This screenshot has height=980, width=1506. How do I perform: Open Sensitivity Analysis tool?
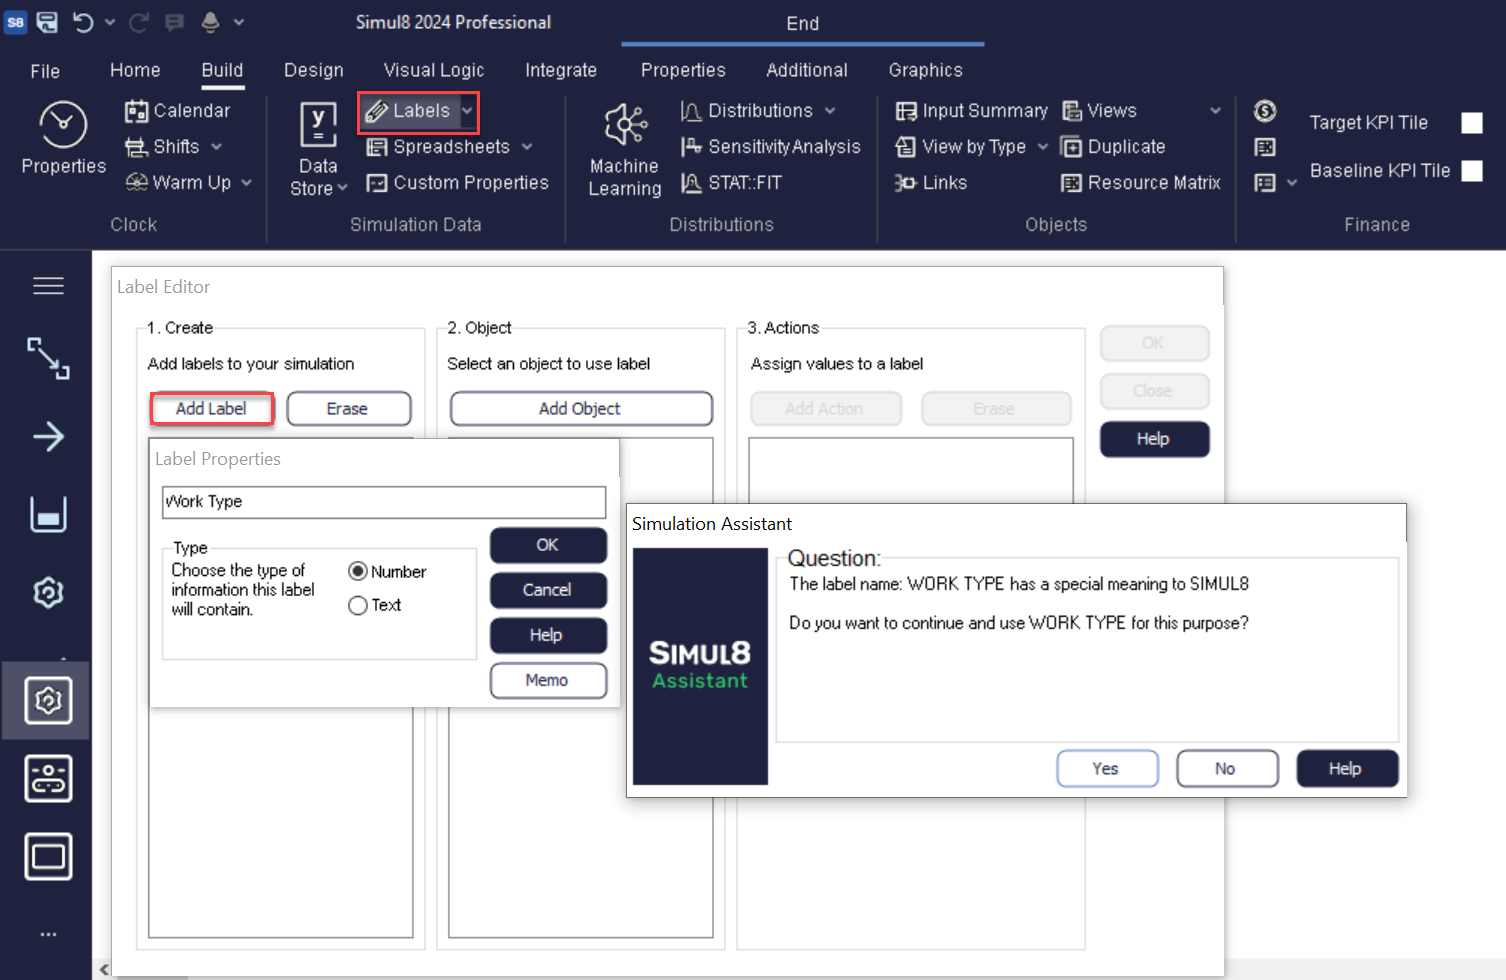(771, 147)
